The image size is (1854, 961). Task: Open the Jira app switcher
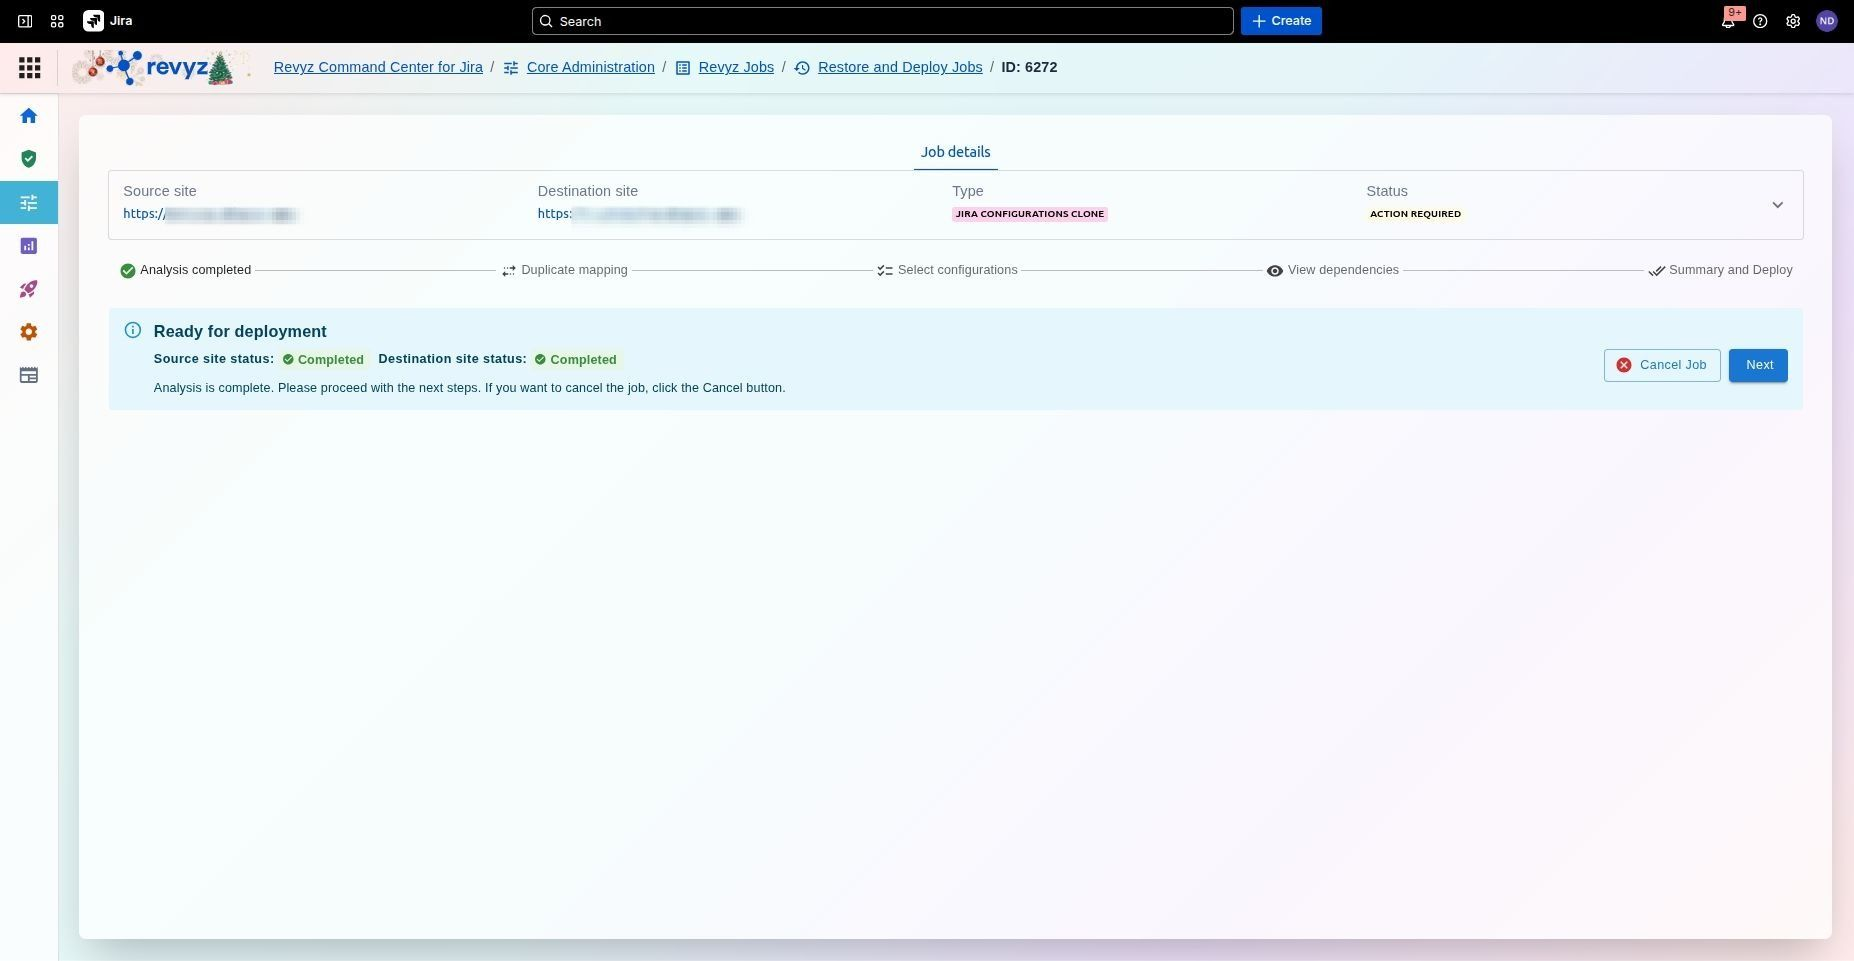click(x=57, y=21)
